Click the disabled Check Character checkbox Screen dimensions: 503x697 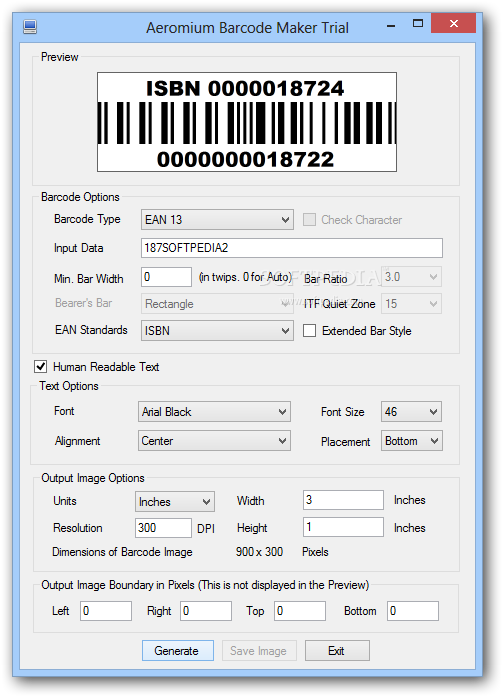point(309,220)
